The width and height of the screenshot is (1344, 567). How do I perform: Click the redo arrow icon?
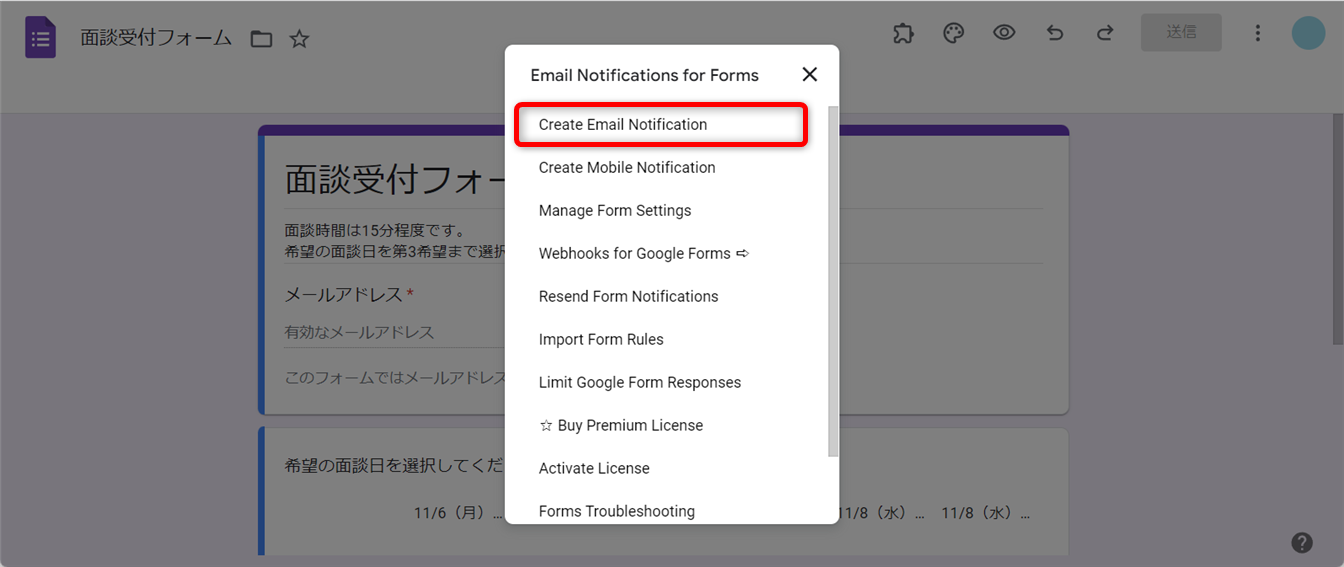[x=1105, y=33]
